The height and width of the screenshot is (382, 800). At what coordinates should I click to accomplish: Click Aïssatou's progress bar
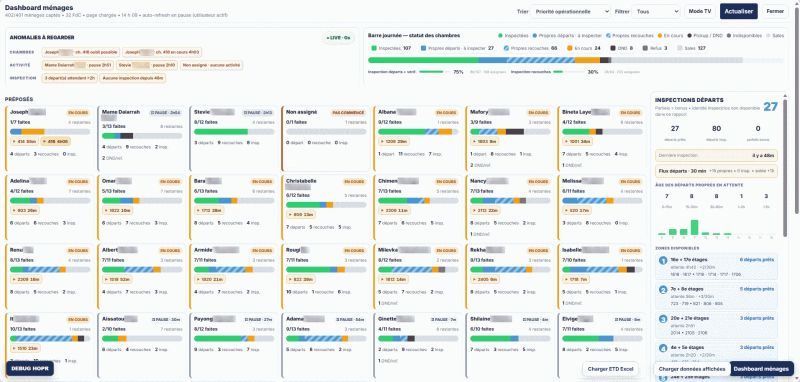(x=142, y=338)
